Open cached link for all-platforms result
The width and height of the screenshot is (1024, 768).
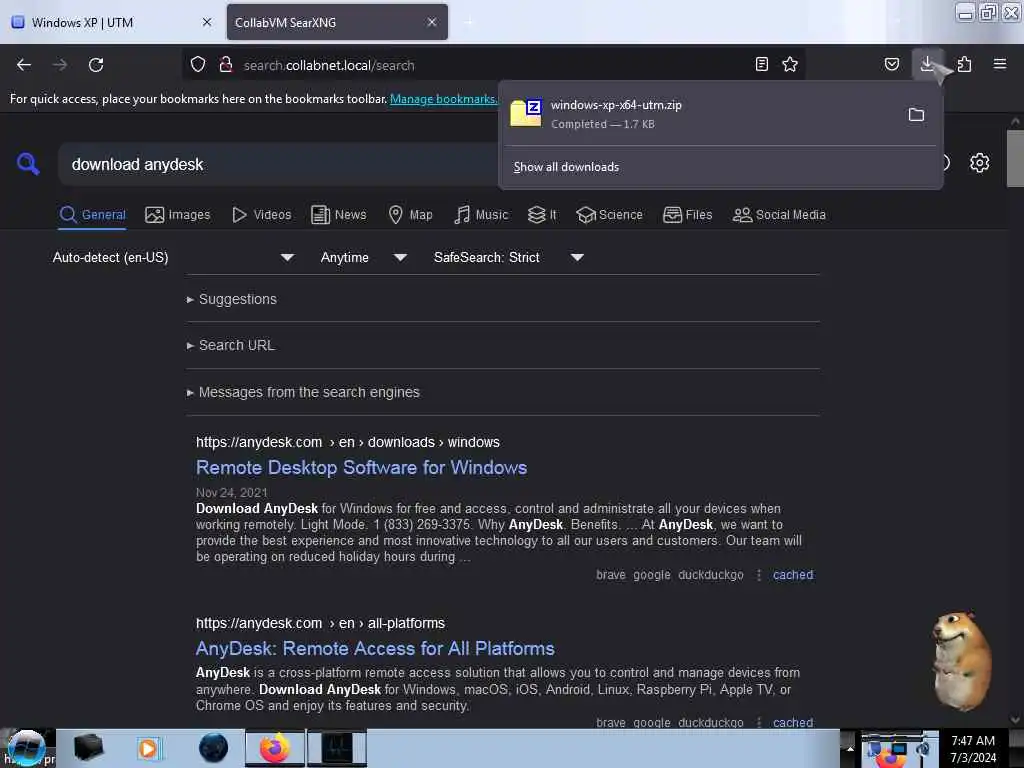coord(793,722)
